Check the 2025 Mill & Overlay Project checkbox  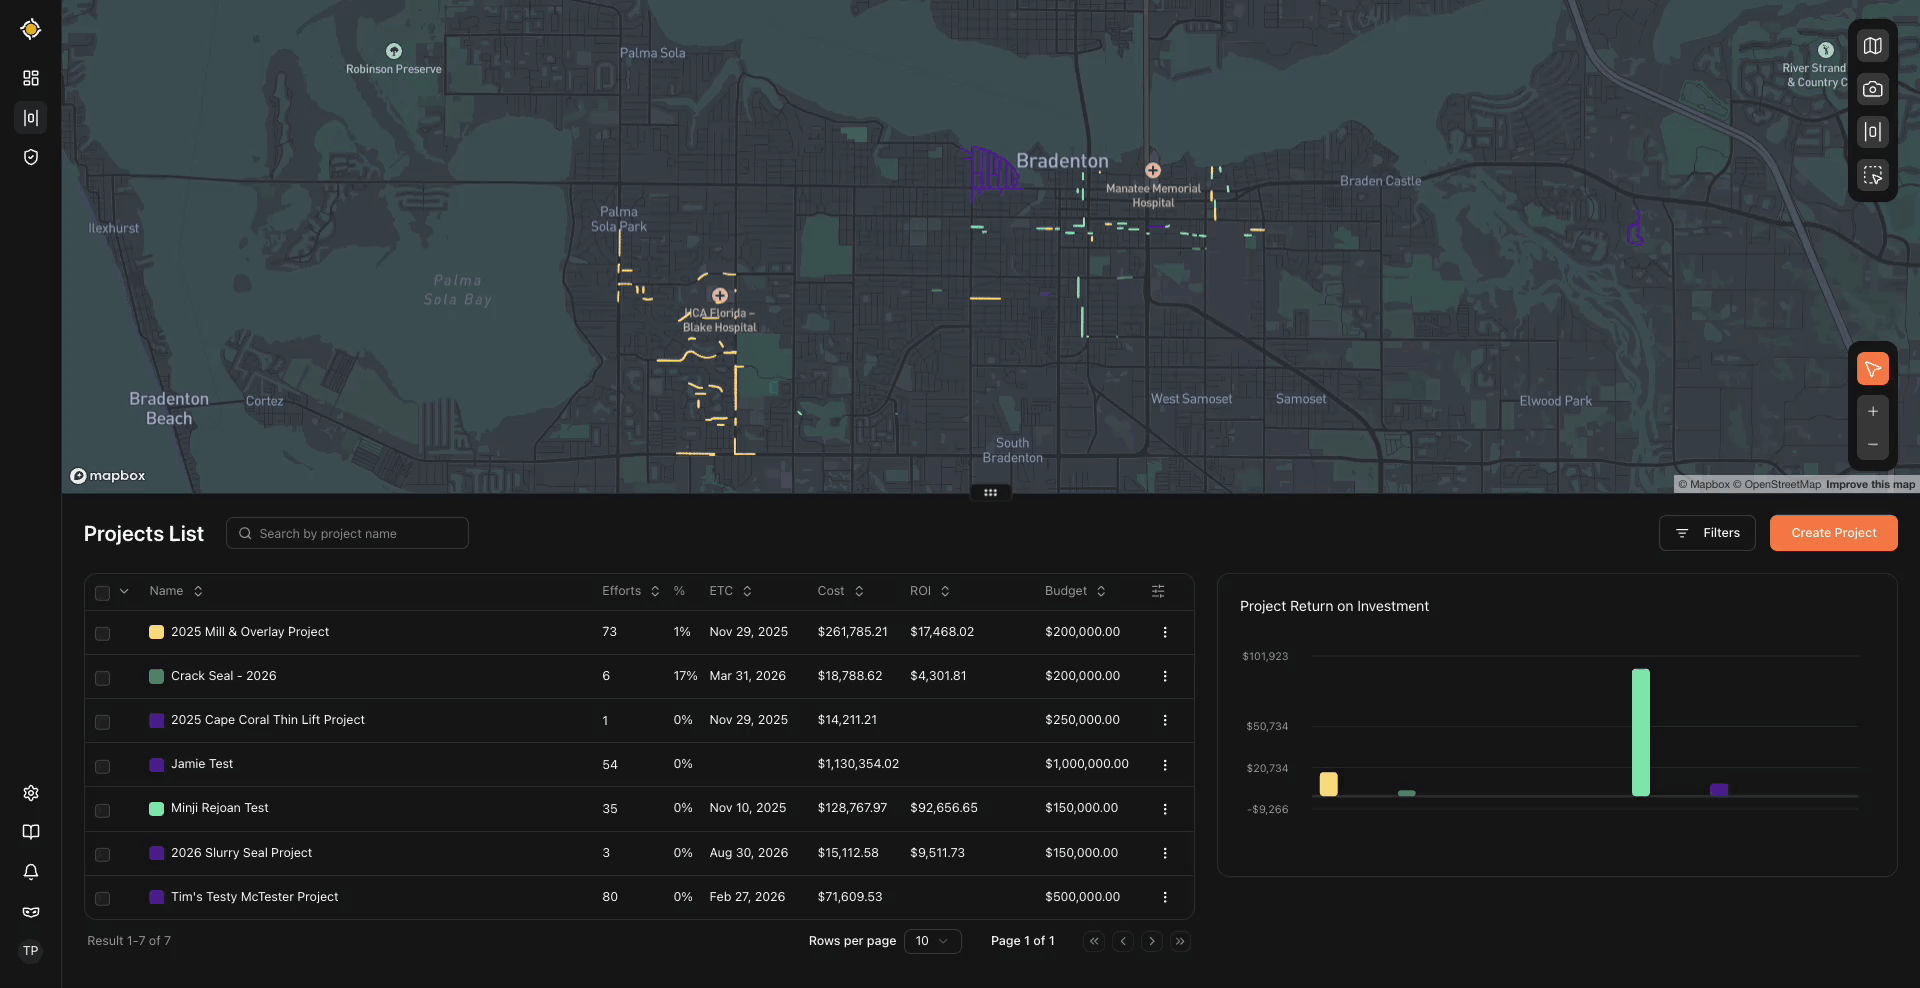pyautogui.click(x=102, y=633)
